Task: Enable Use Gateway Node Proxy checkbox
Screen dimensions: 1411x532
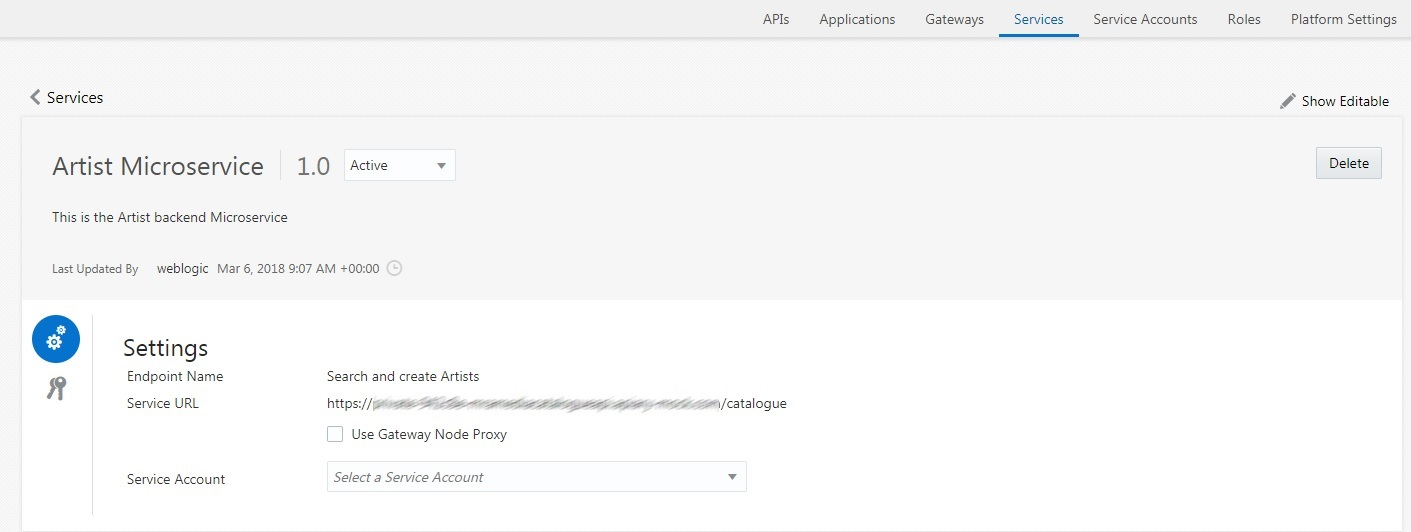Action: coord(335,434)
